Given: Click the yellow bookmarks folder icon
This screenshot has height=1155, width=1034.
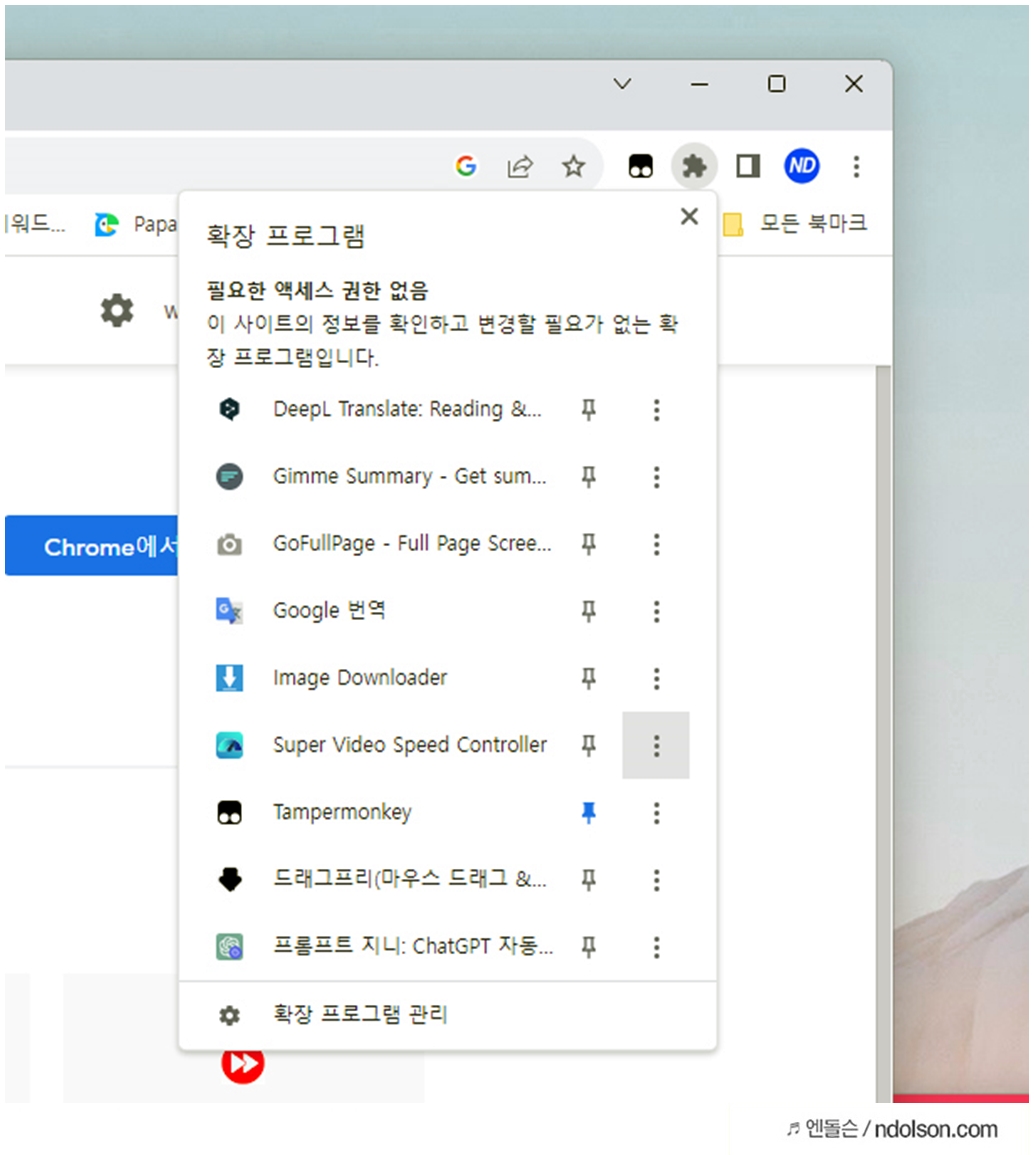Looking at the screenshot, I should tap(733, 224).
